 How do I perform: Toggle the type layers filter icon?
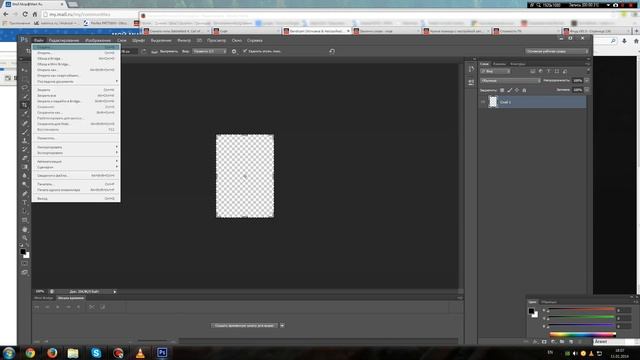point(549,71)
